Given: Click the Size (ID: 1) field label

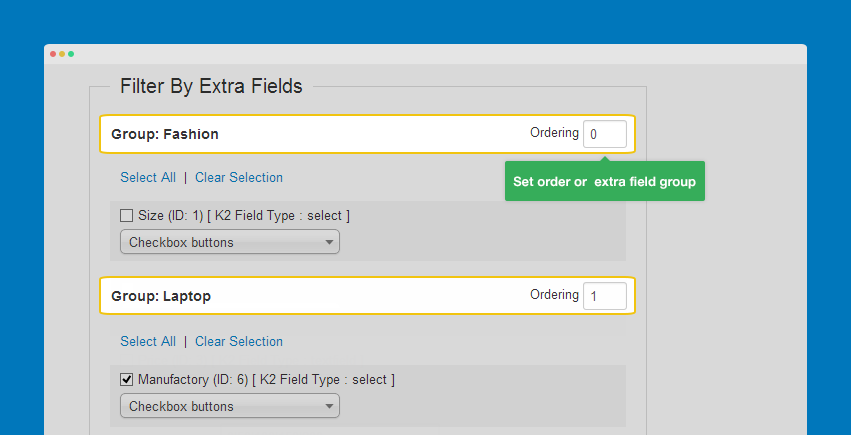Looking at the screenshot, I should [x=244, y=216].
